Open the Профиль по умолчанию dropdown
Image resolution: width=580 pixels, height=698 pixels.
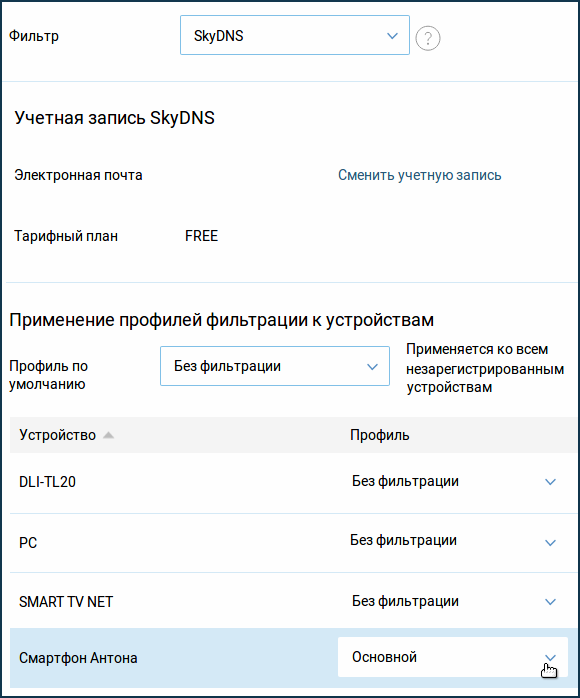tap(275, 366)
